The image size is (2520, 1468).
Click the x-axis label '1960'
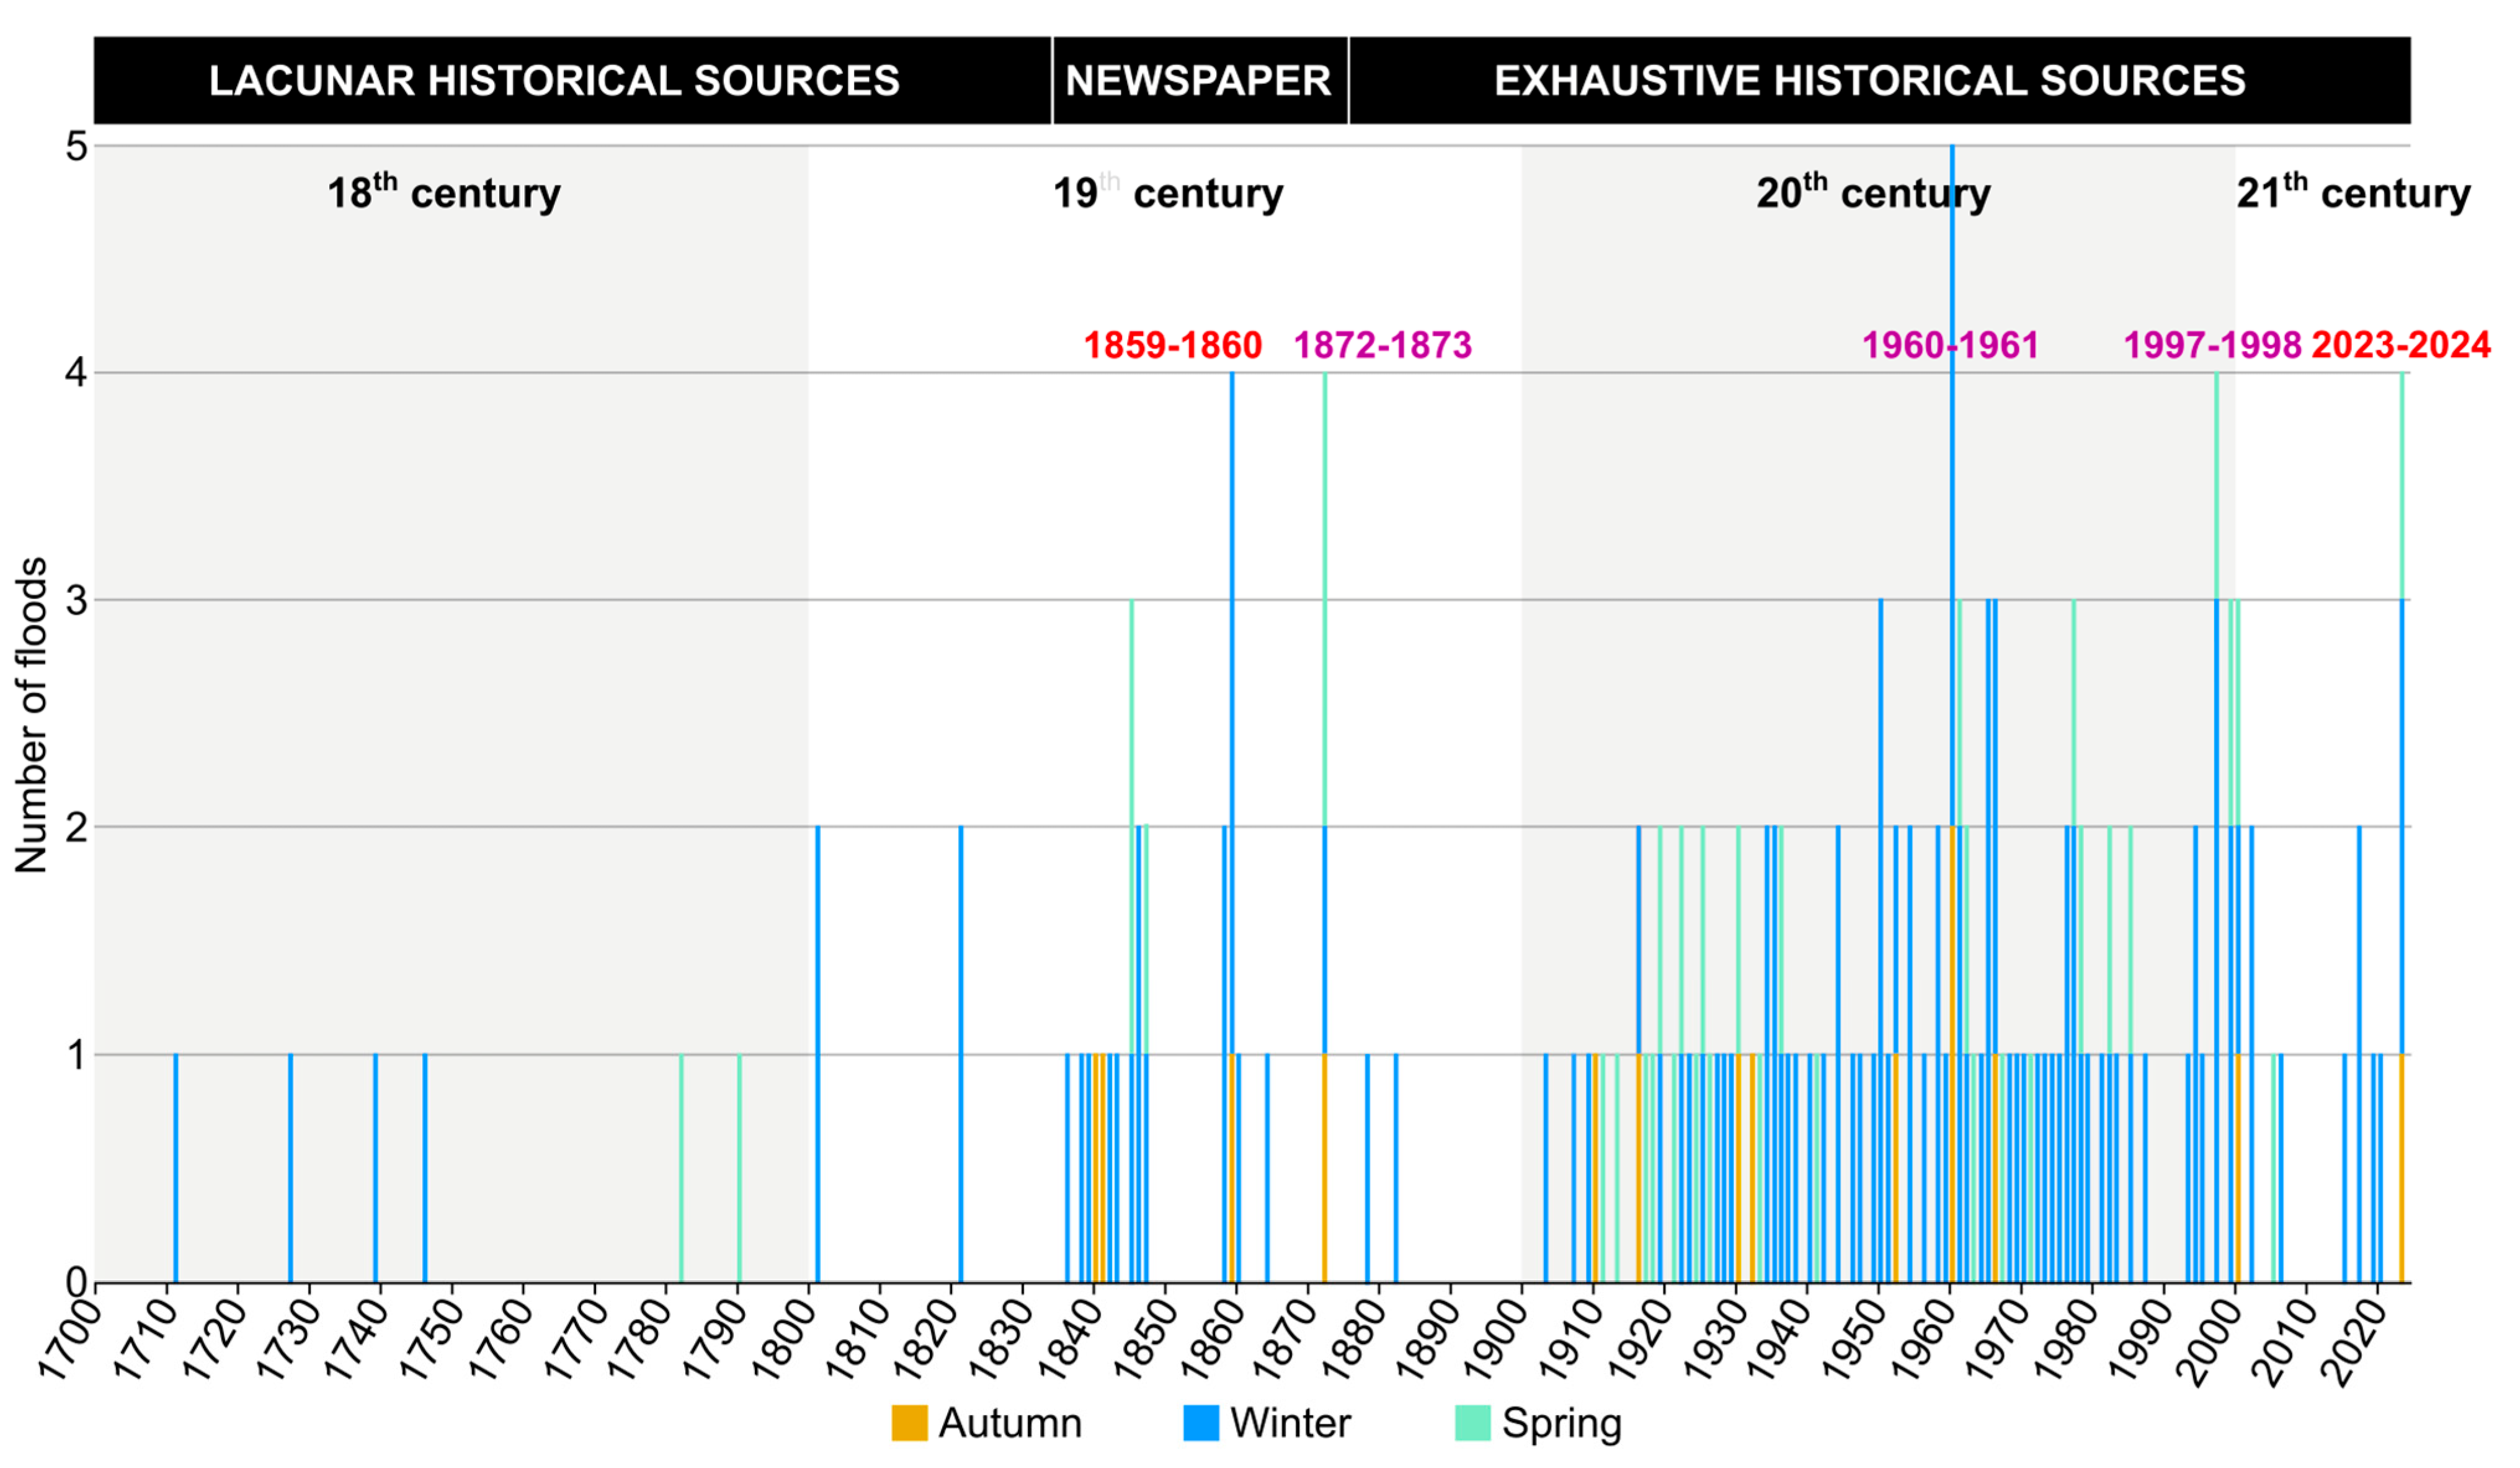pyautogui.click(x=1925, y=1340)
